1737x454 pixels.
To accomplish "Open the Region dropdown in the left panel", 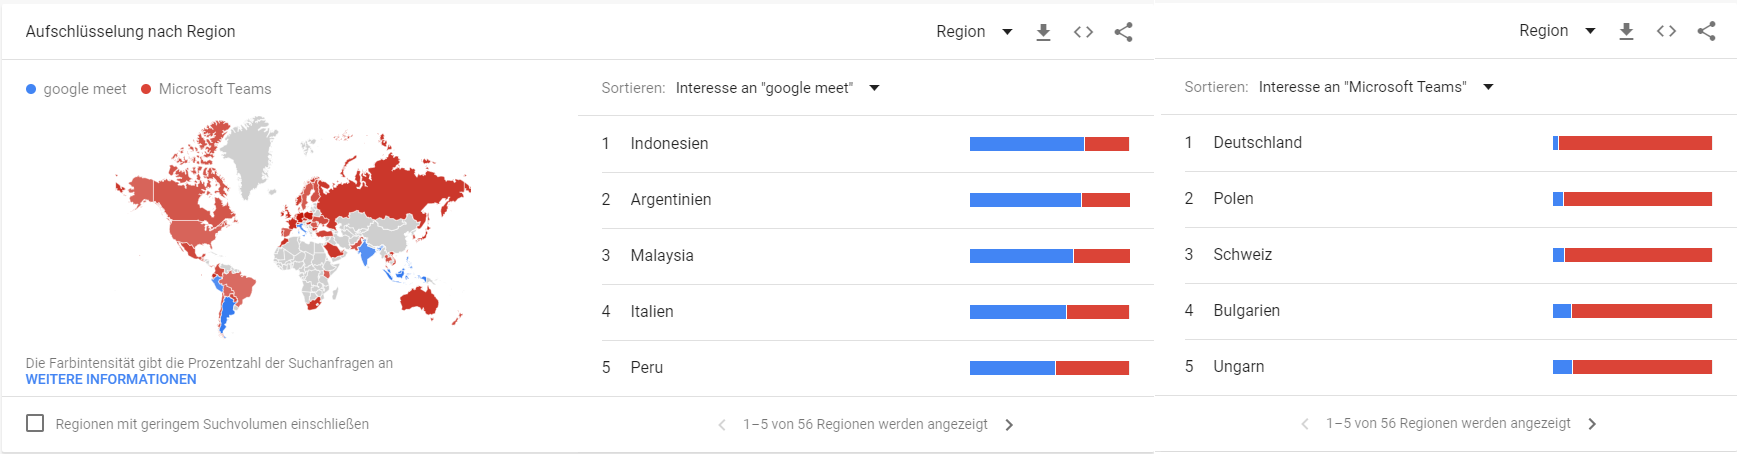I will coord(974,32).
